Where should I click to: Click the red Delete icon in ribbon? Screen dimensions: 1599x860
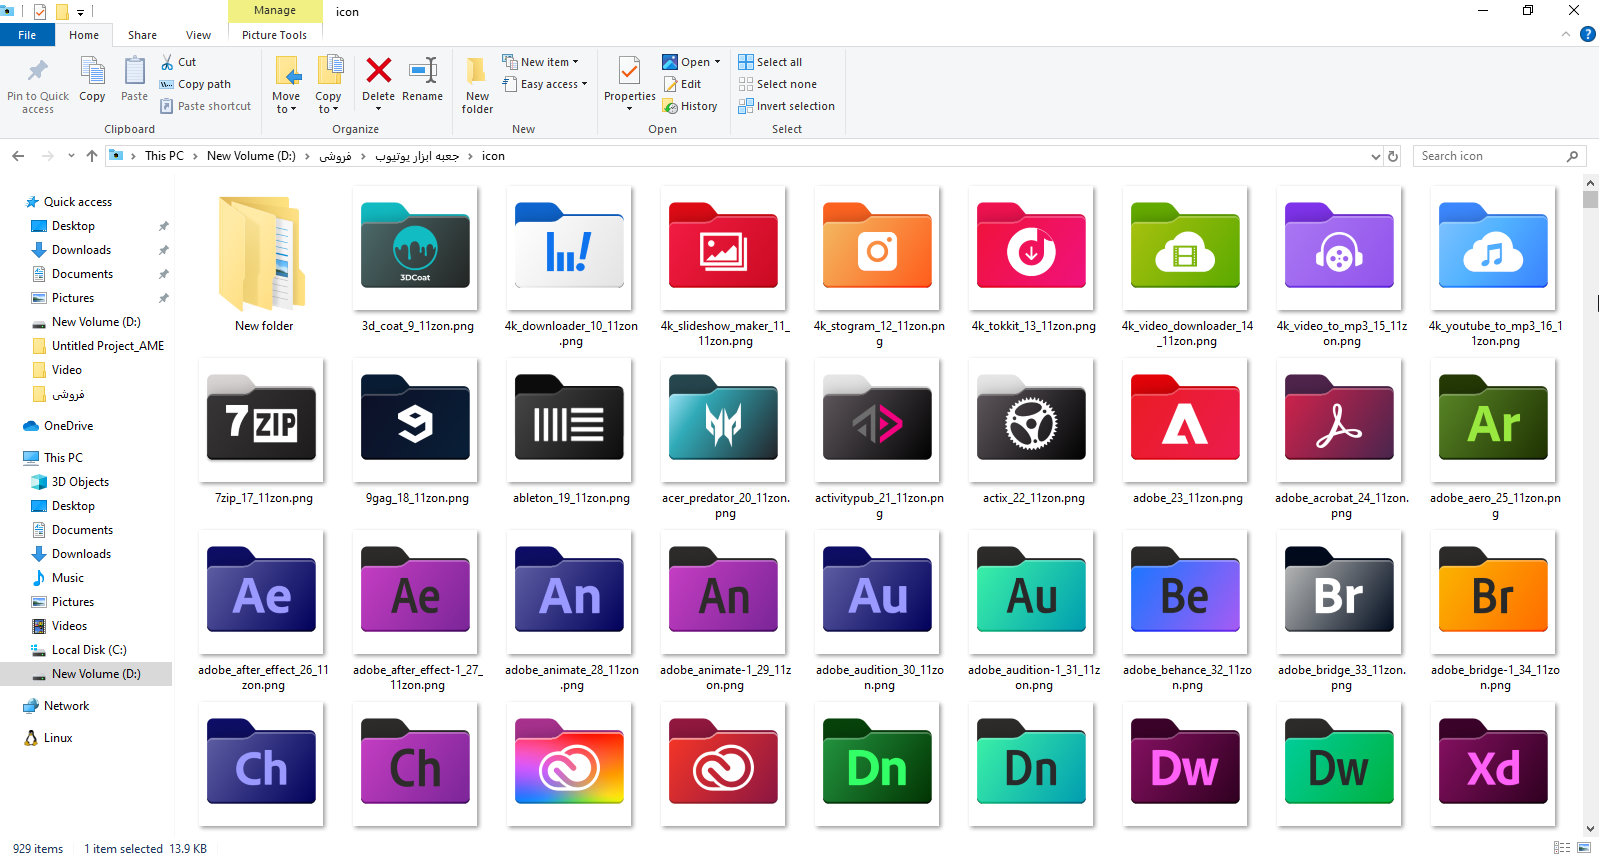pyautogui.click(x=378, y=72)
